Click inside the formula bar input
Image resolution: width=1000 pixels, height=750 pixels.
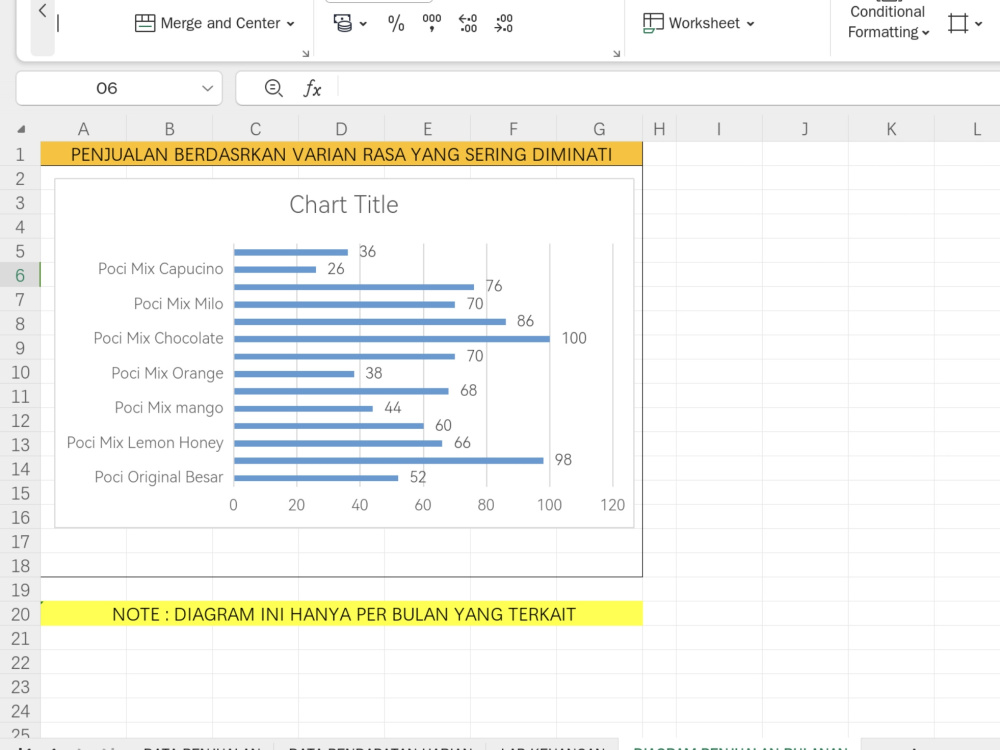pyautogui.click(x=668, y=88)
